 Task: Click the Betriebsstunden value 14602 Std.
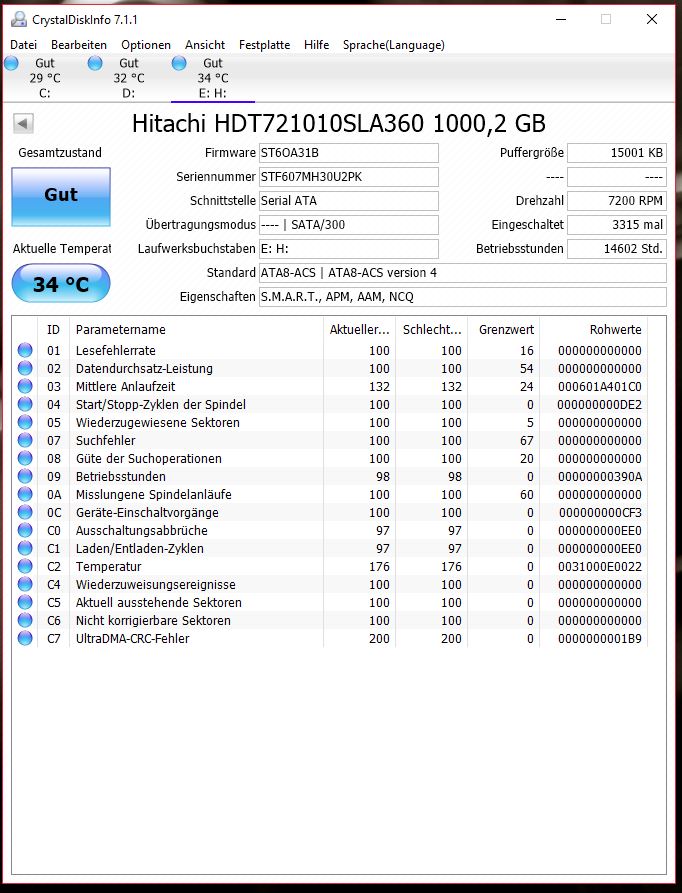(617, 248)
